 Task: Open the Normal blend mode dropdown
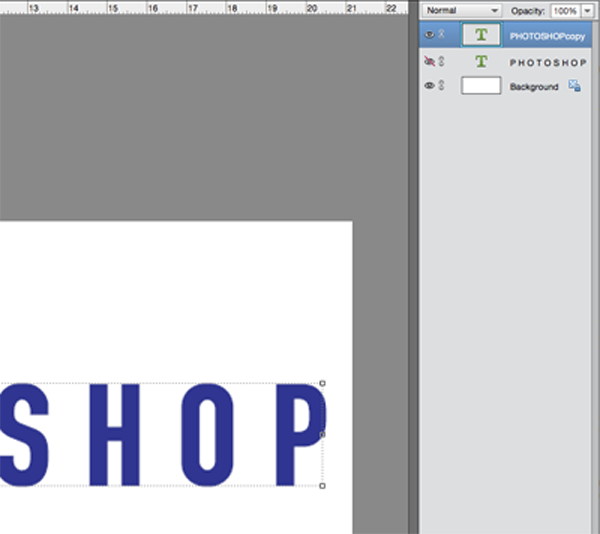click(462, 10)
